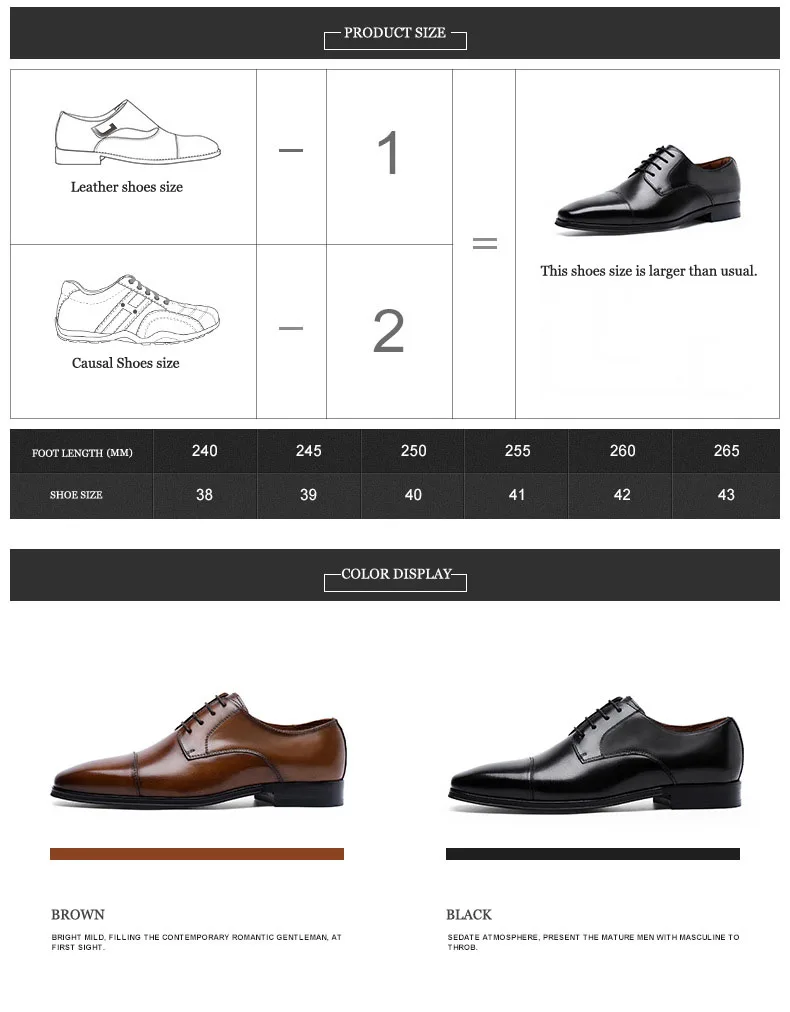Viewport: 790px width, 1012px height.
Task: Select the large number 2 graphic
Action: [389, 330]
